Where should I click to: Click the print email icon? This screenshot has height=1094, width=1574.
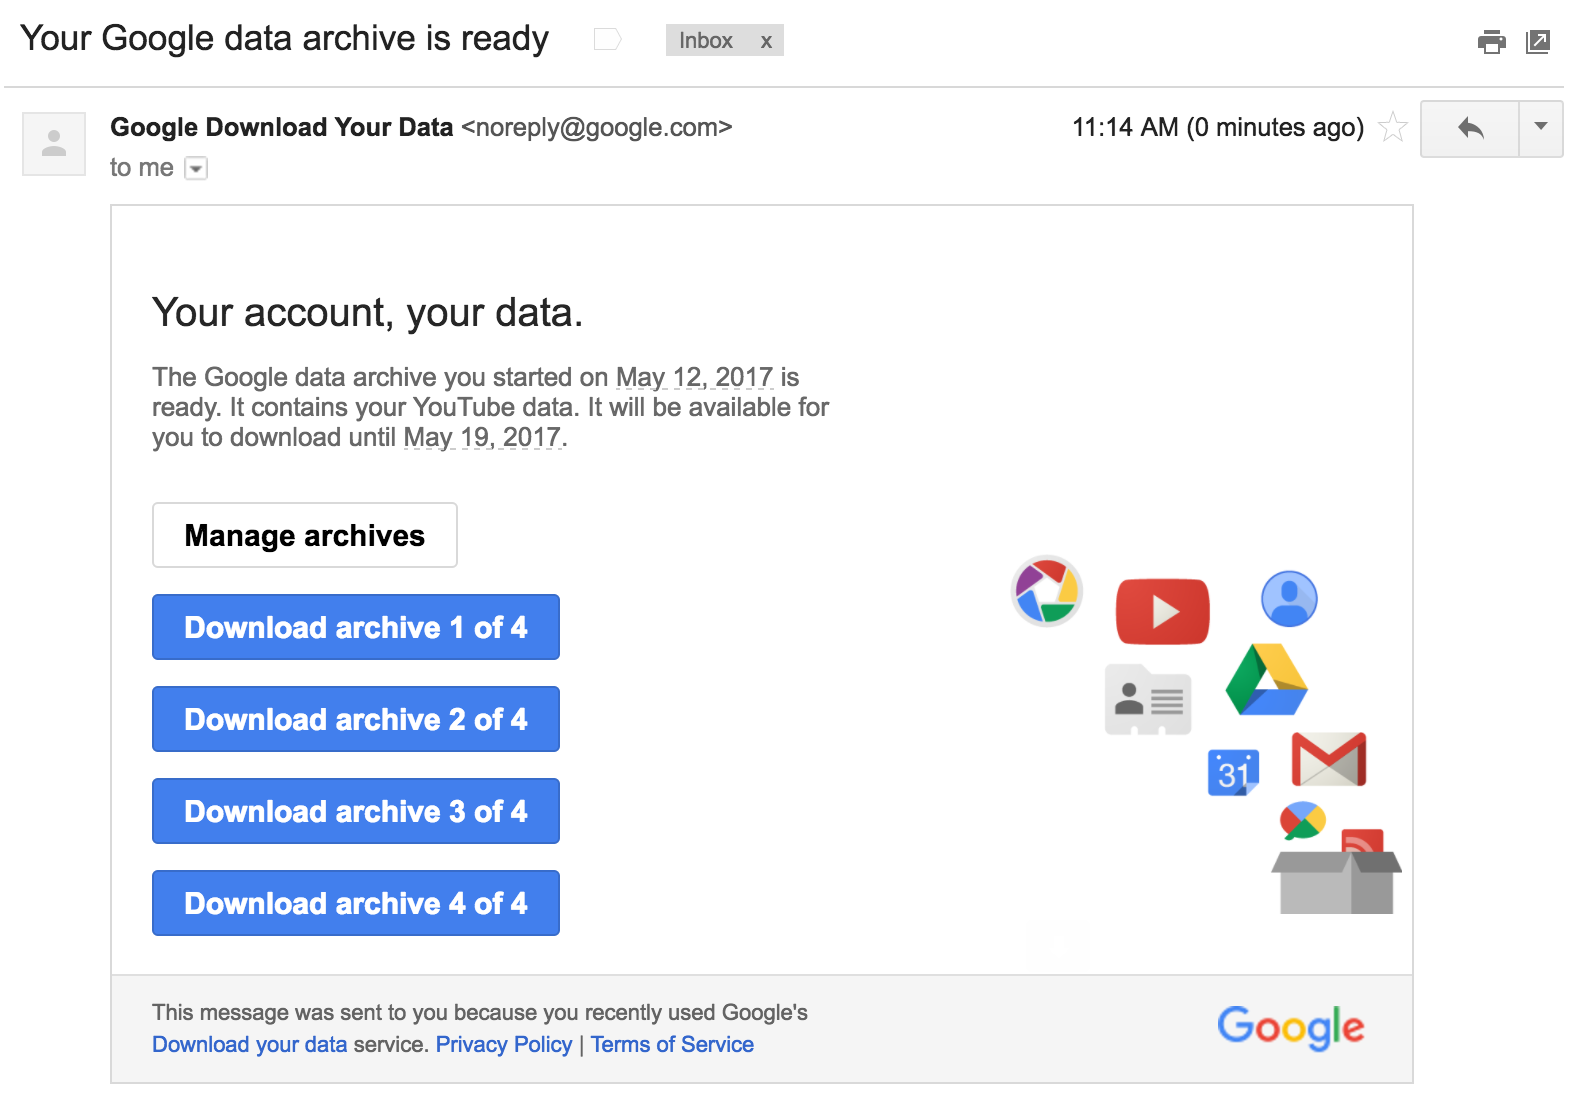tap(1491, 41)
